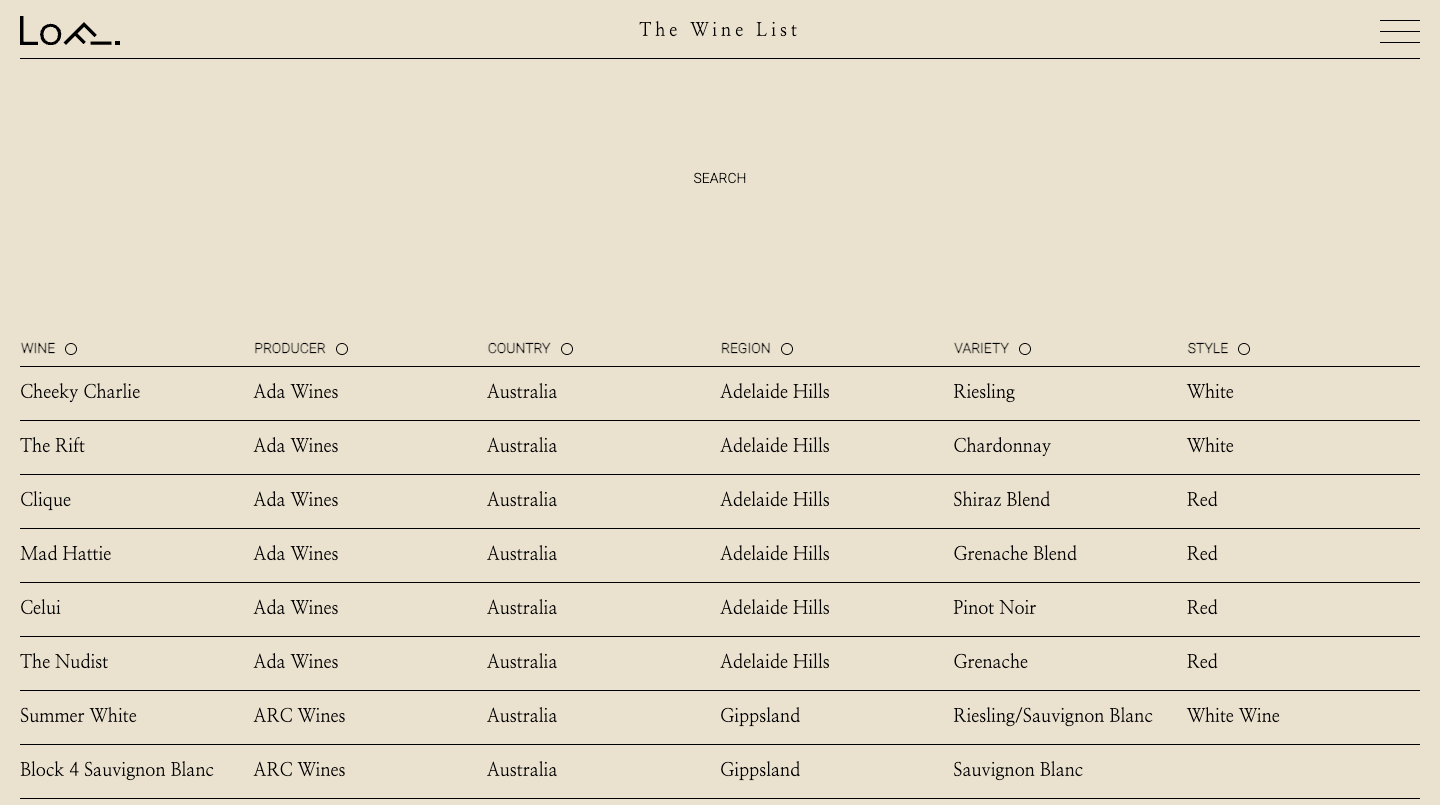Open Block 4 Sauvignon Blanc

click(117, 770)
